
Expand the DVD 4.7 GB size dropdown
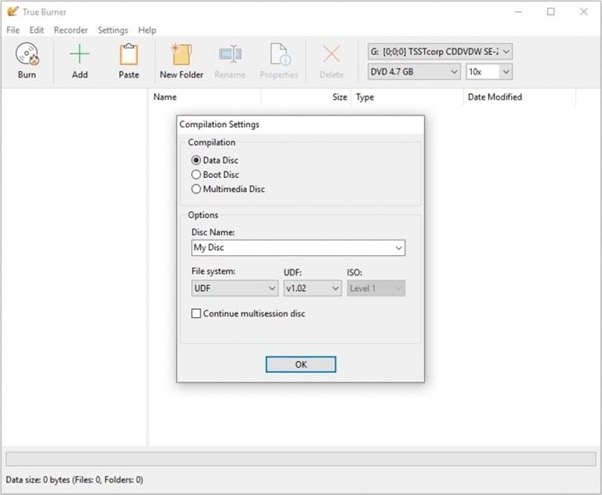(414, 72)
